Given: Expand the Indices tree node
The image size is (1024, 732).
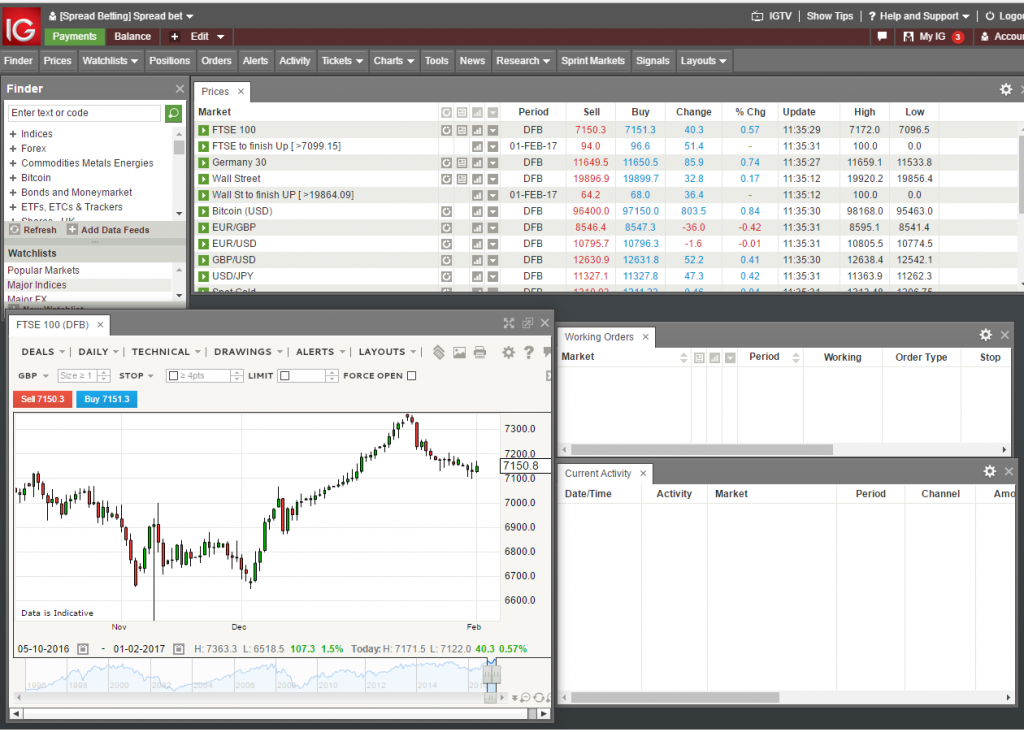Looking at the screenshot, I should [12, 134].
